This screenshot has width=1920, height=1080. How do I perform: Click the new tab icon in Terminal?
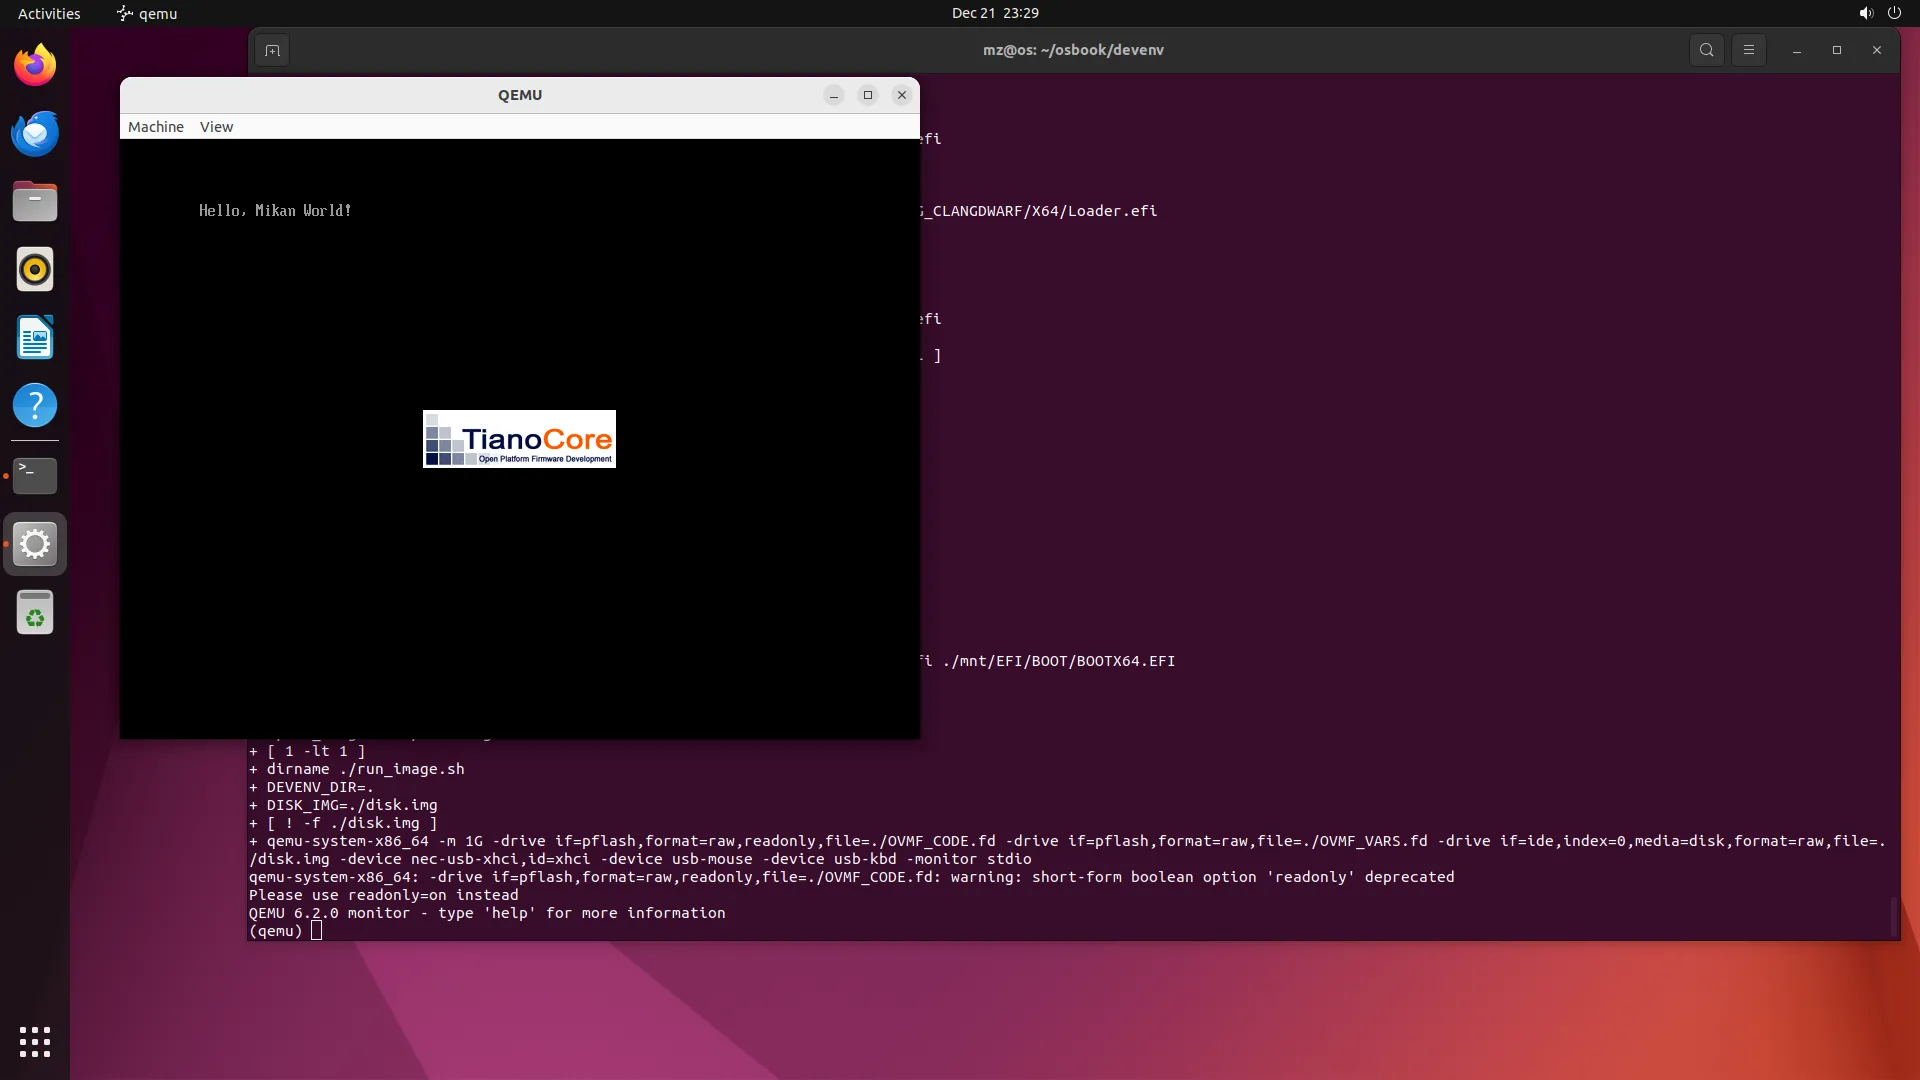[272, 50]
